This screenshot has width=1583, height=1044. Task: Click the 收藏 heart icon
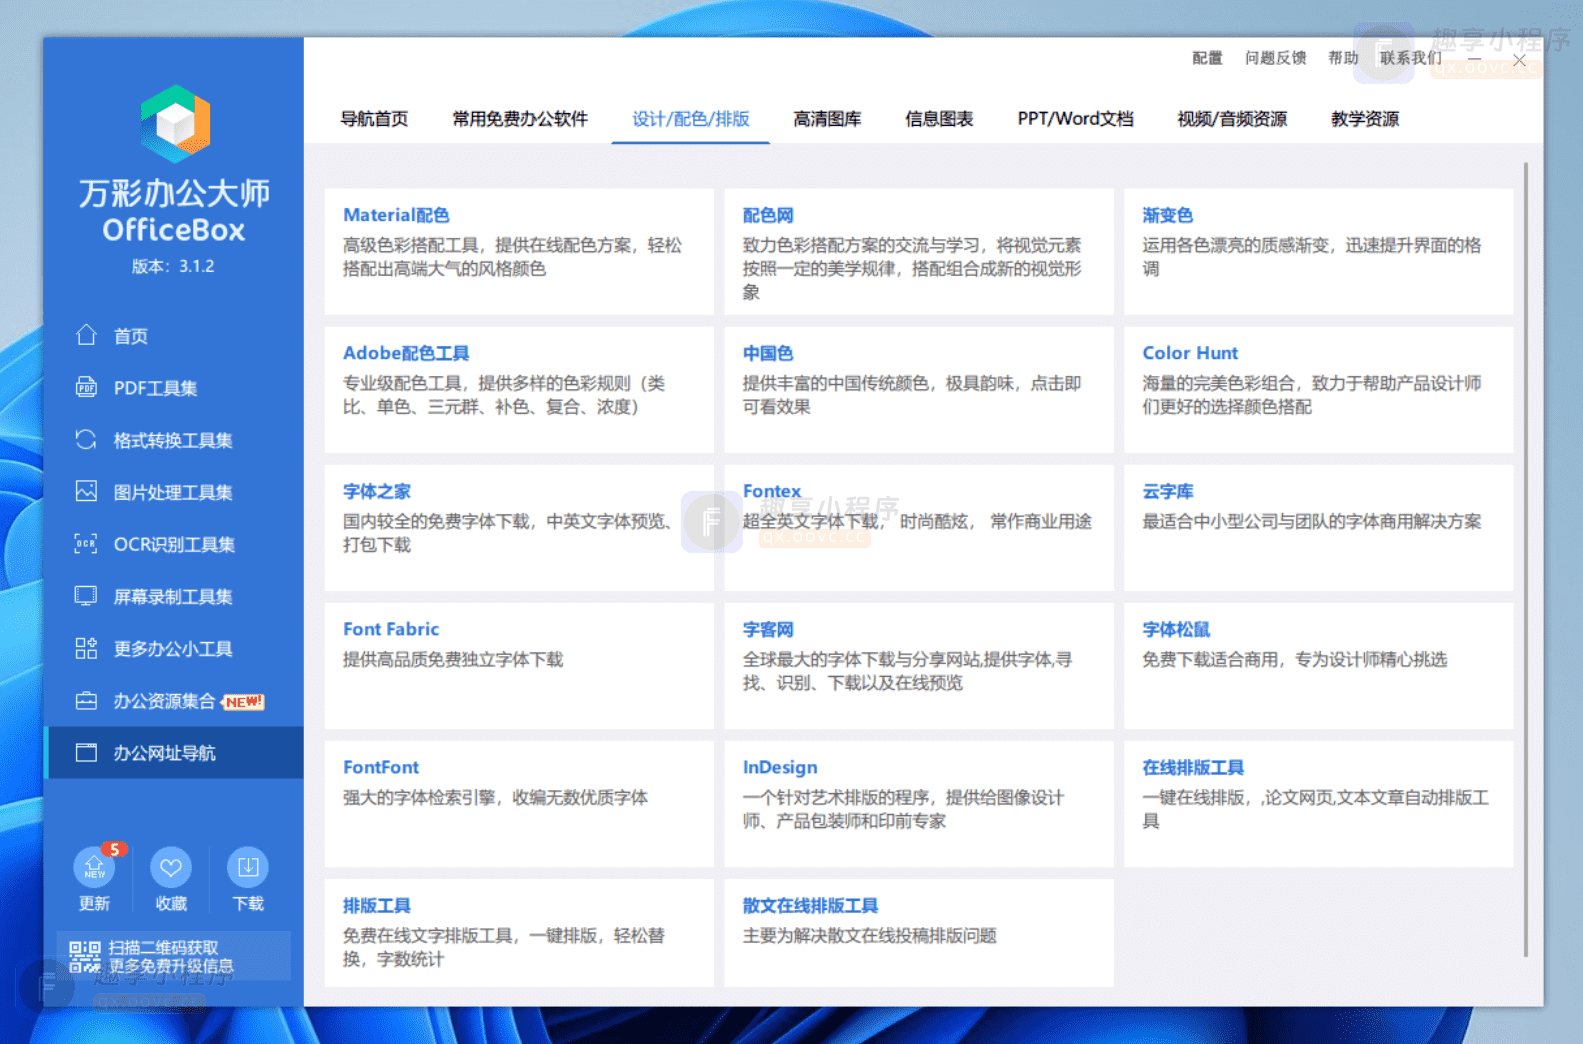171,867
